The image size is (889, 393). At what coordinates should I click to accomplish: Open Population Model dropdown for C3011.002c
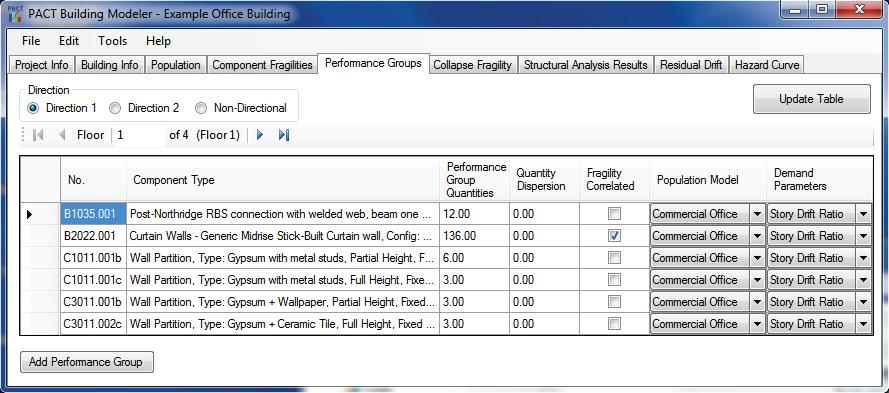(x=757, y=324)
